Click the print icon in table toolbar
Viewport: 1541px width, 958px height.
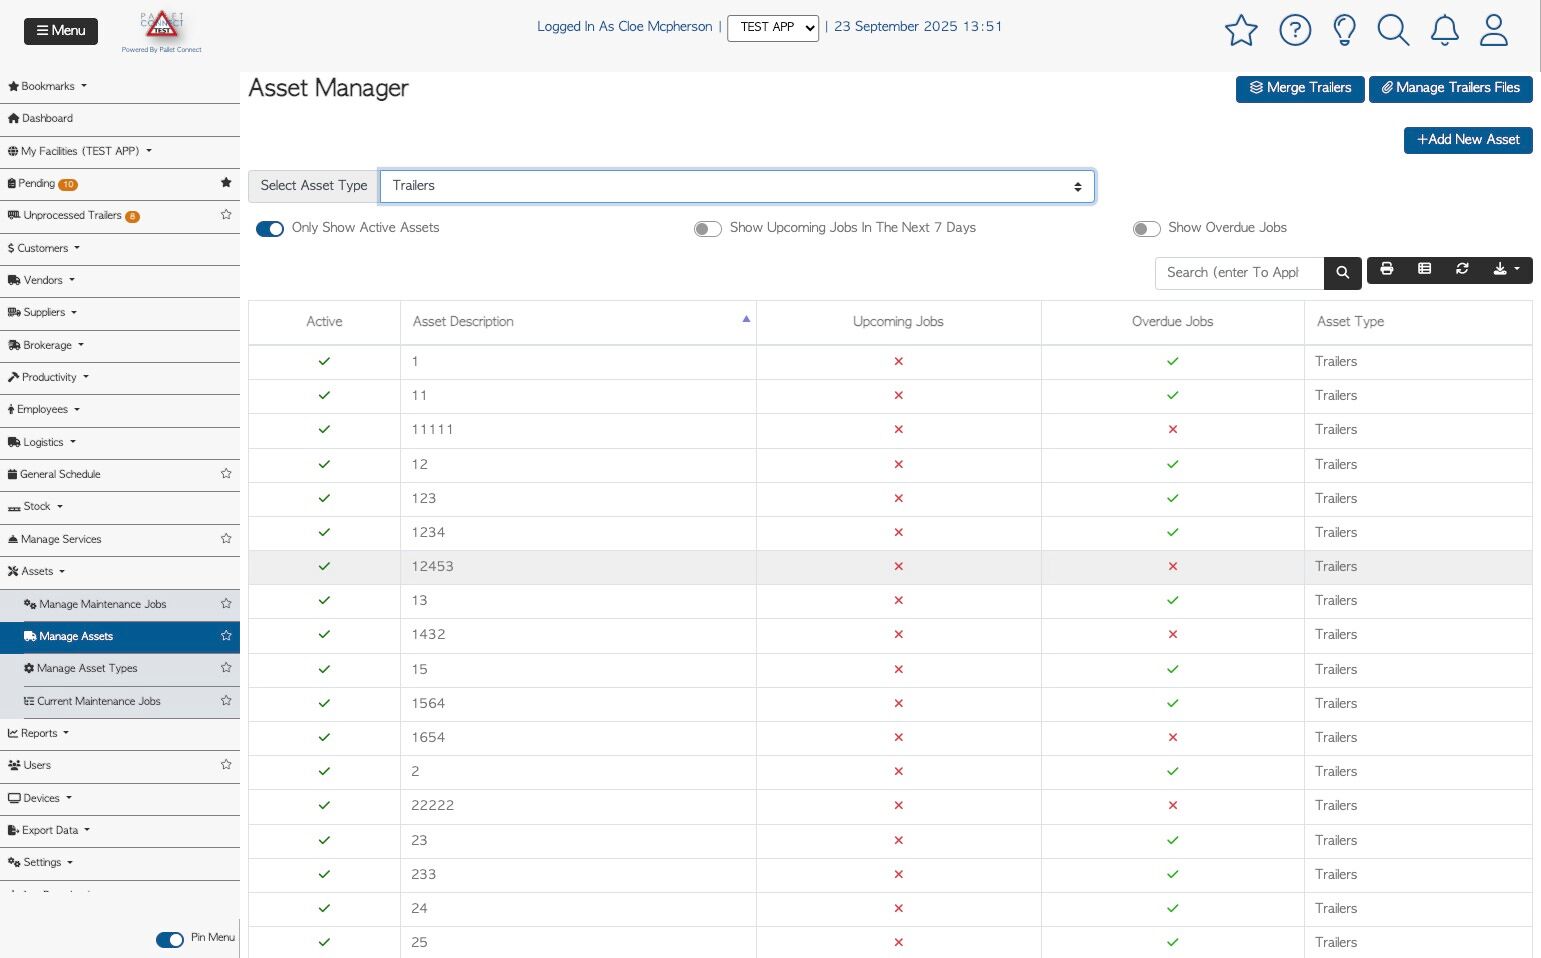pos(1387,269)
